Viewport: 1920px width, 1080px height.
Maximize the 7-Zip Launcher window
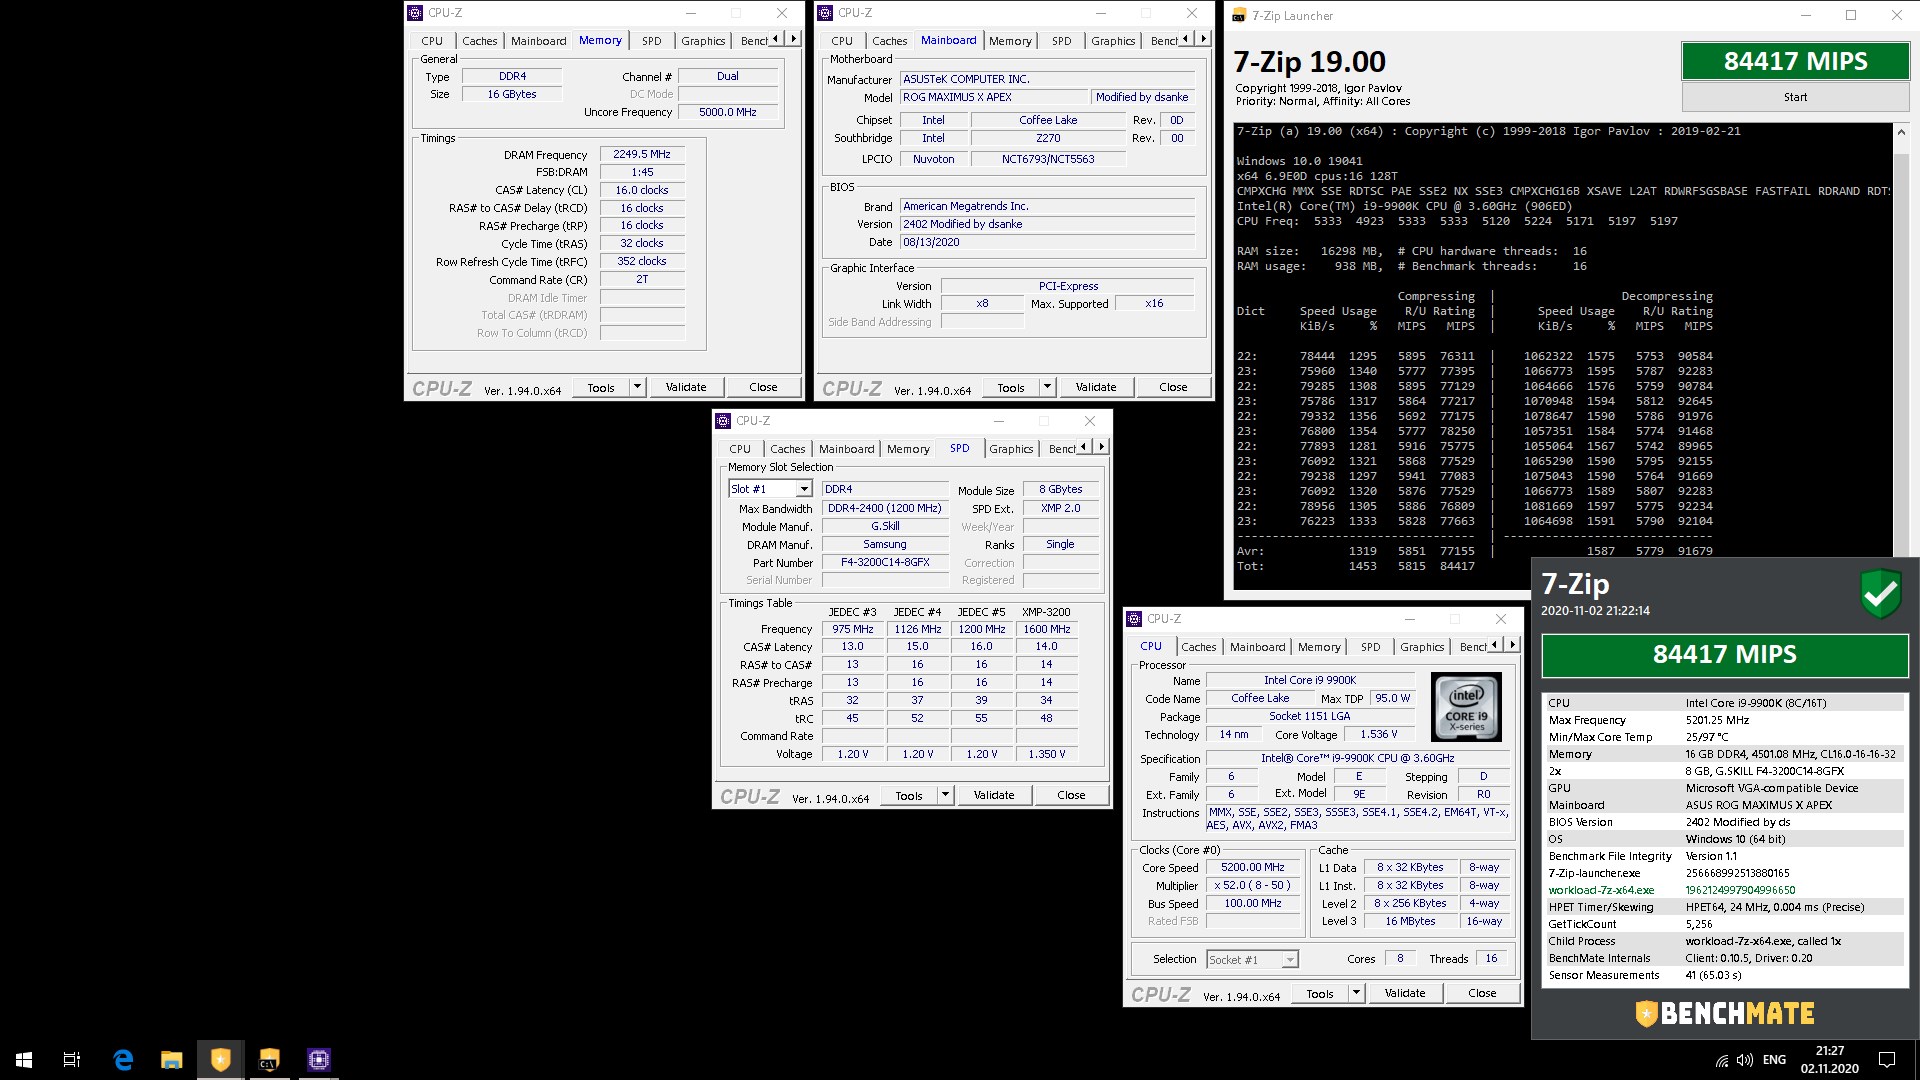pos(1851,15)
